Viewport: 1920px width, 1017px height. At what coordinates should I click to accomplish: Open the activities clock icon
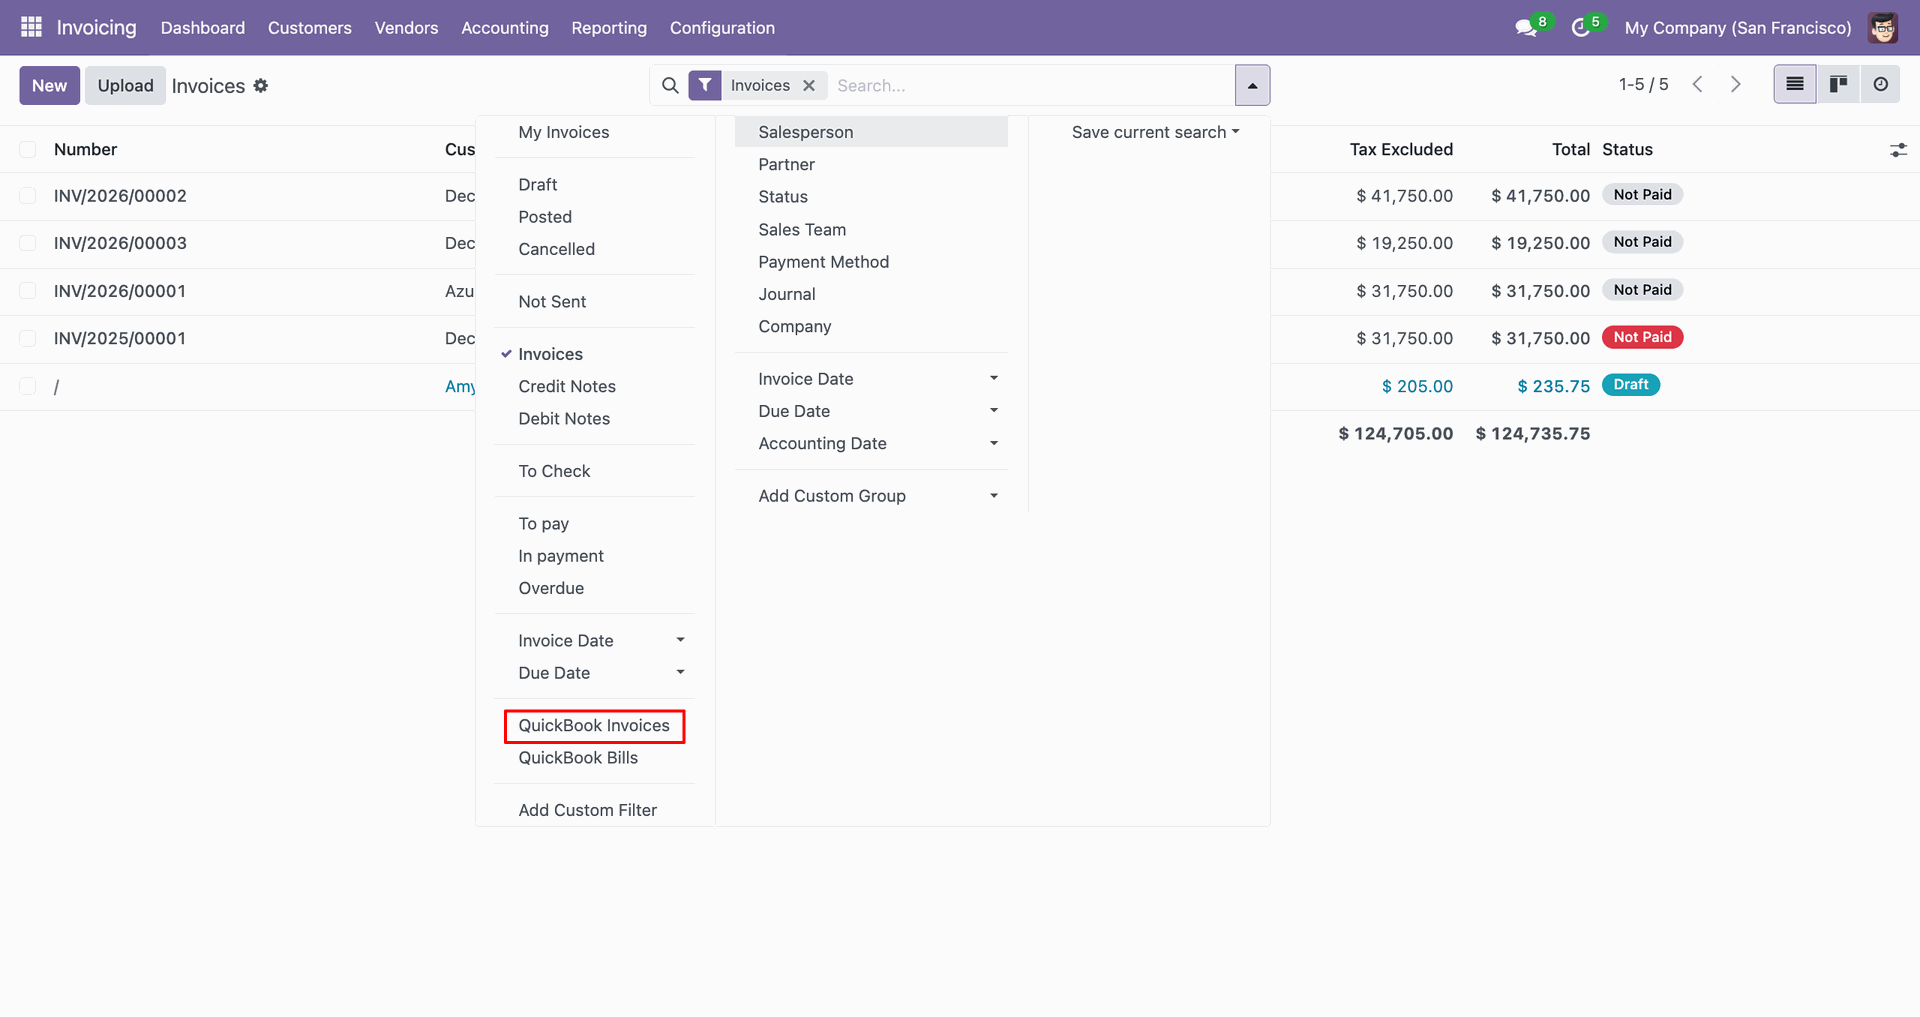1581,28
